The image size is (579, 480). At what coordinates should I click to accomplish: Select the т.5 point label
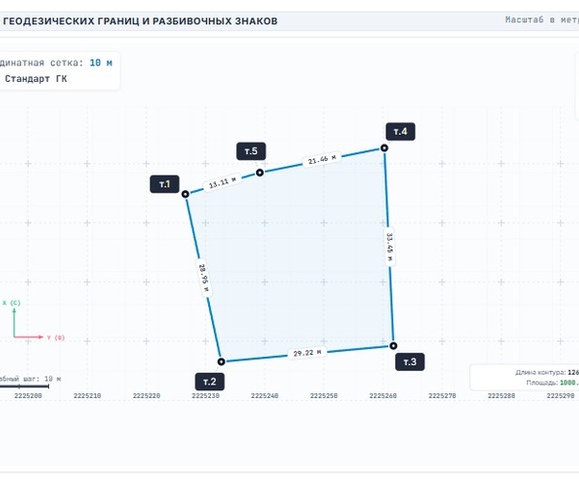251,151
